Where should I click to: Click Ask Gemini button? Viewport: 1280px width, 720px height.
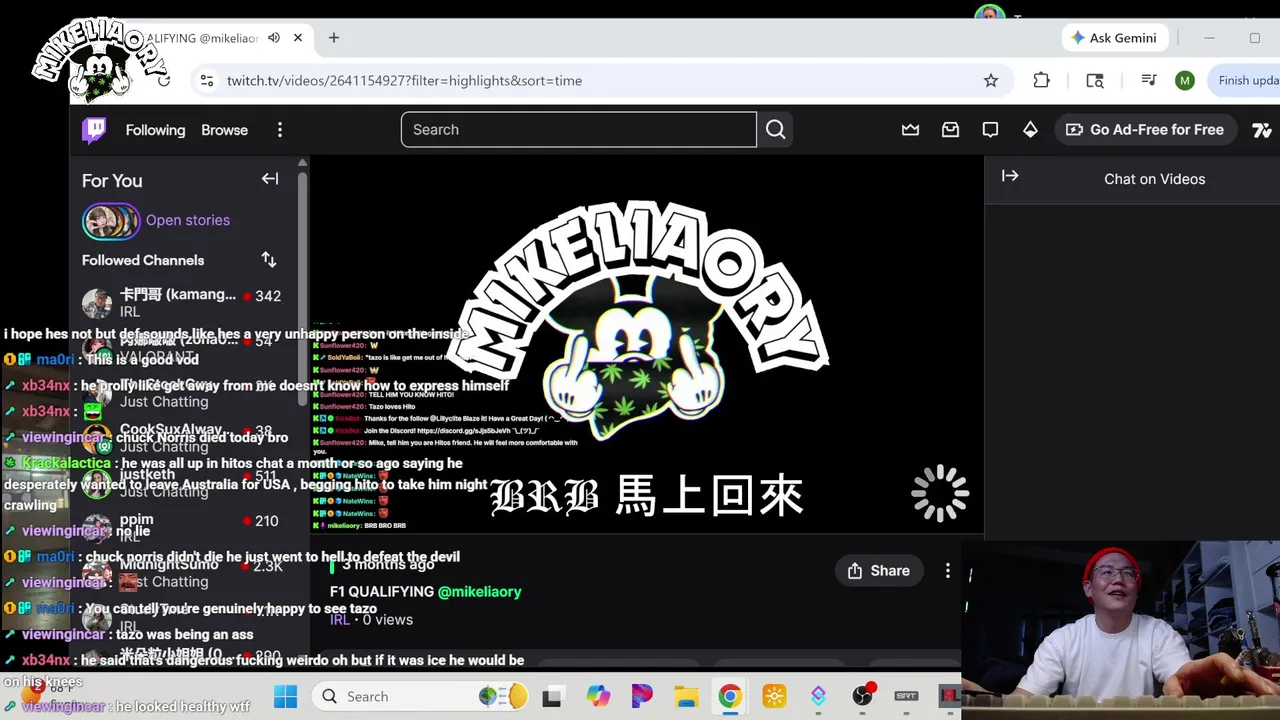coord(1113,38)
